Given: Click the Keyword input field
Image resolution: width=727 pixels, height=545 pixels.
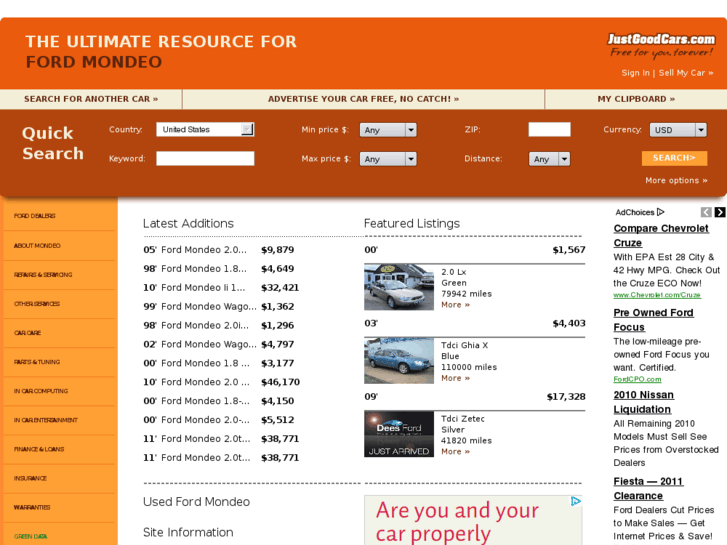Looking at the screenshot, I should [205, 159].
